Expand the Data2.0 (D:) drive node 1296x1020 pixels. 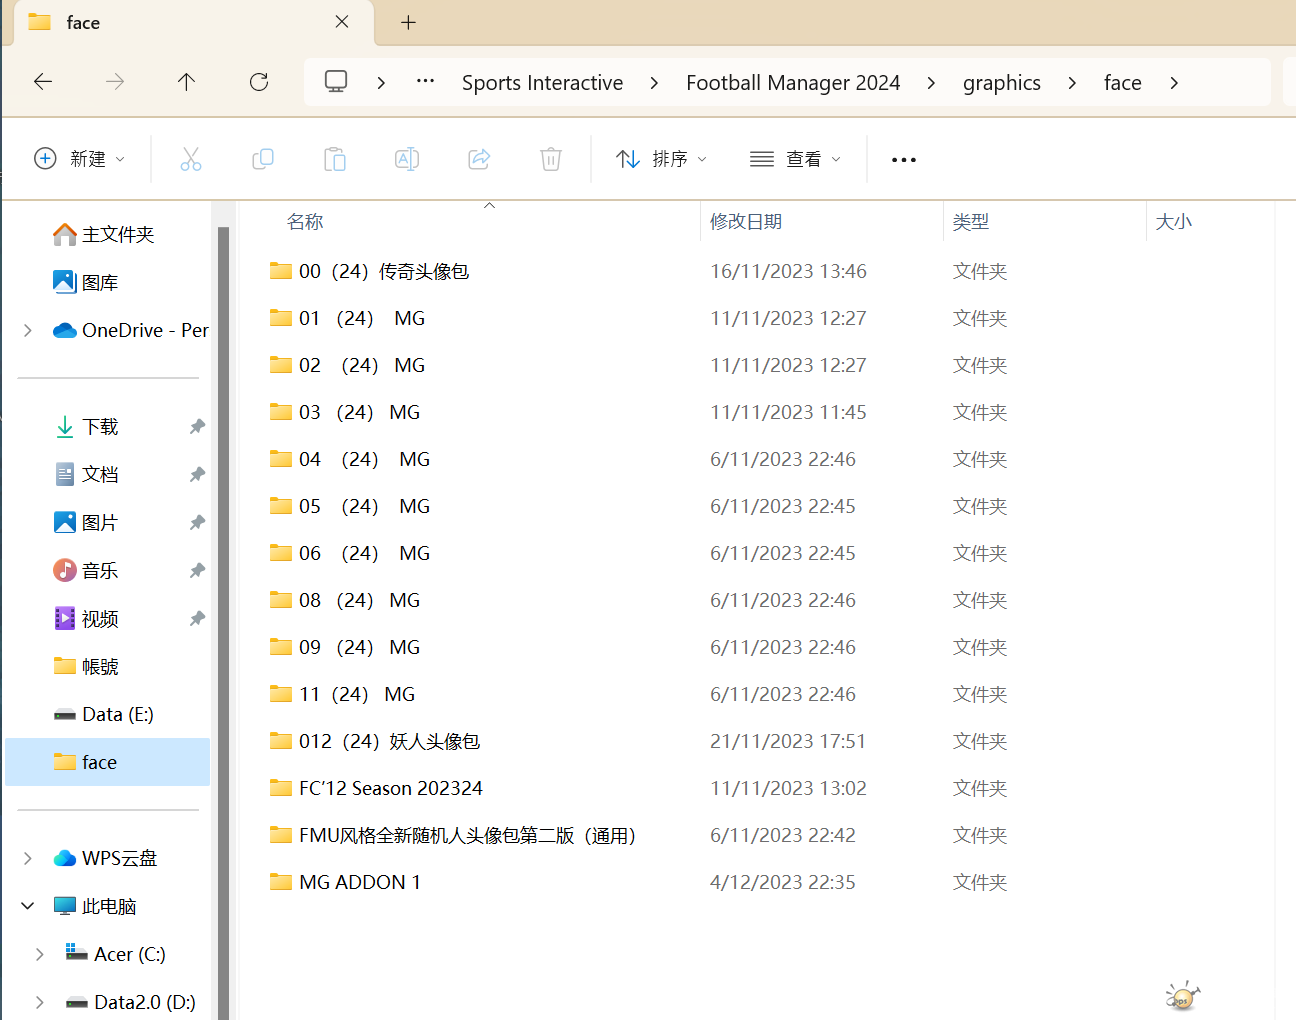pyautogui.click(x=40, y=1002)
